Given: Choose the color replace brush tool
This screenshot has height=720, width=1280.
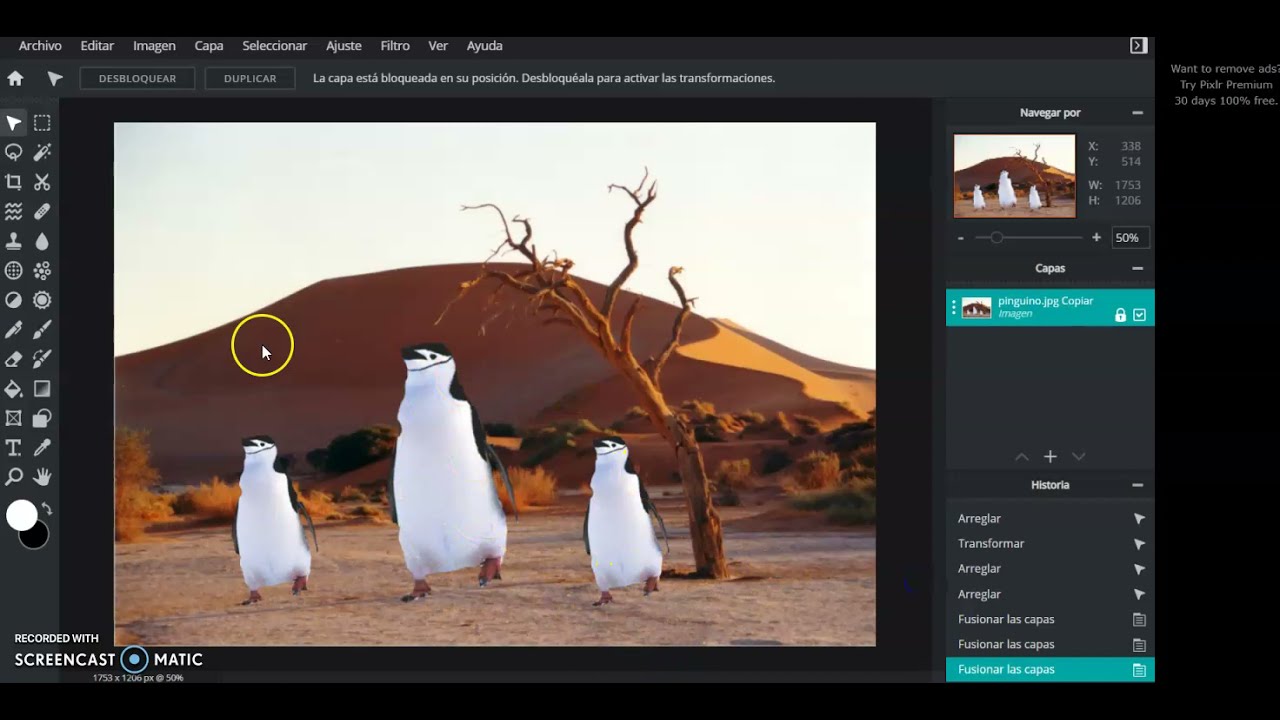Looking at the screenshot, I should [x=42, y=359].
